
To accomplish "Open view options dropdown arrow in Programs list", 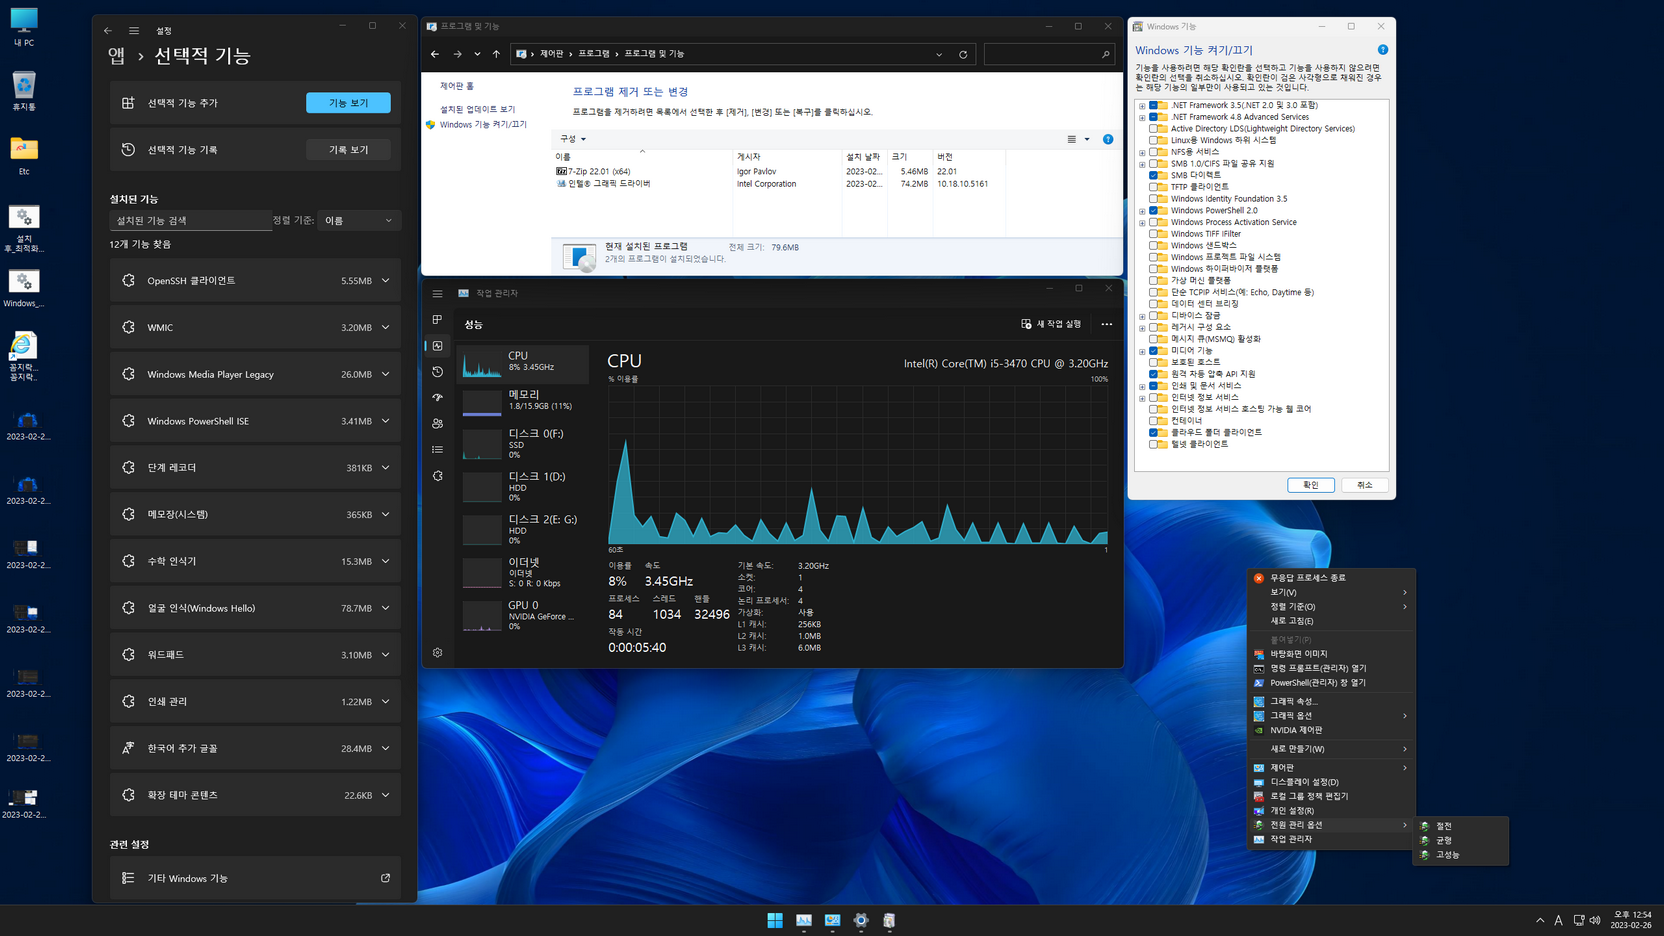I will click(x=1087, y=139).
